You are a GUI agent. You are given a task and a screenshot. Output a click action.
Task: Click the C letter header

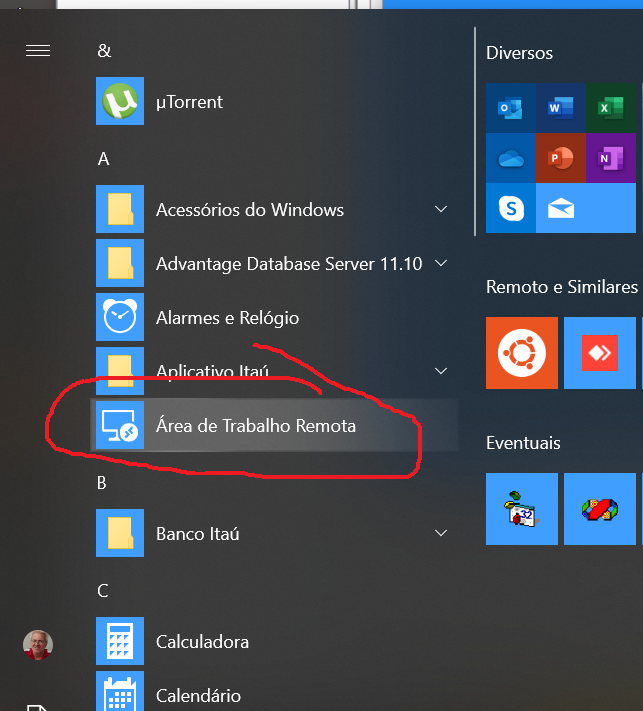click(102, 591)
